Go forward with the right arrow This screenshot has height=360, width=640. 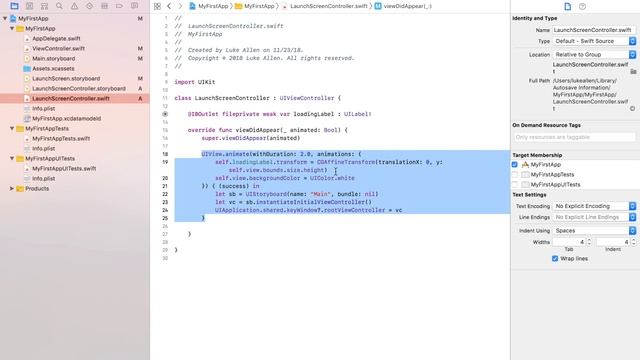pos(180,6)
